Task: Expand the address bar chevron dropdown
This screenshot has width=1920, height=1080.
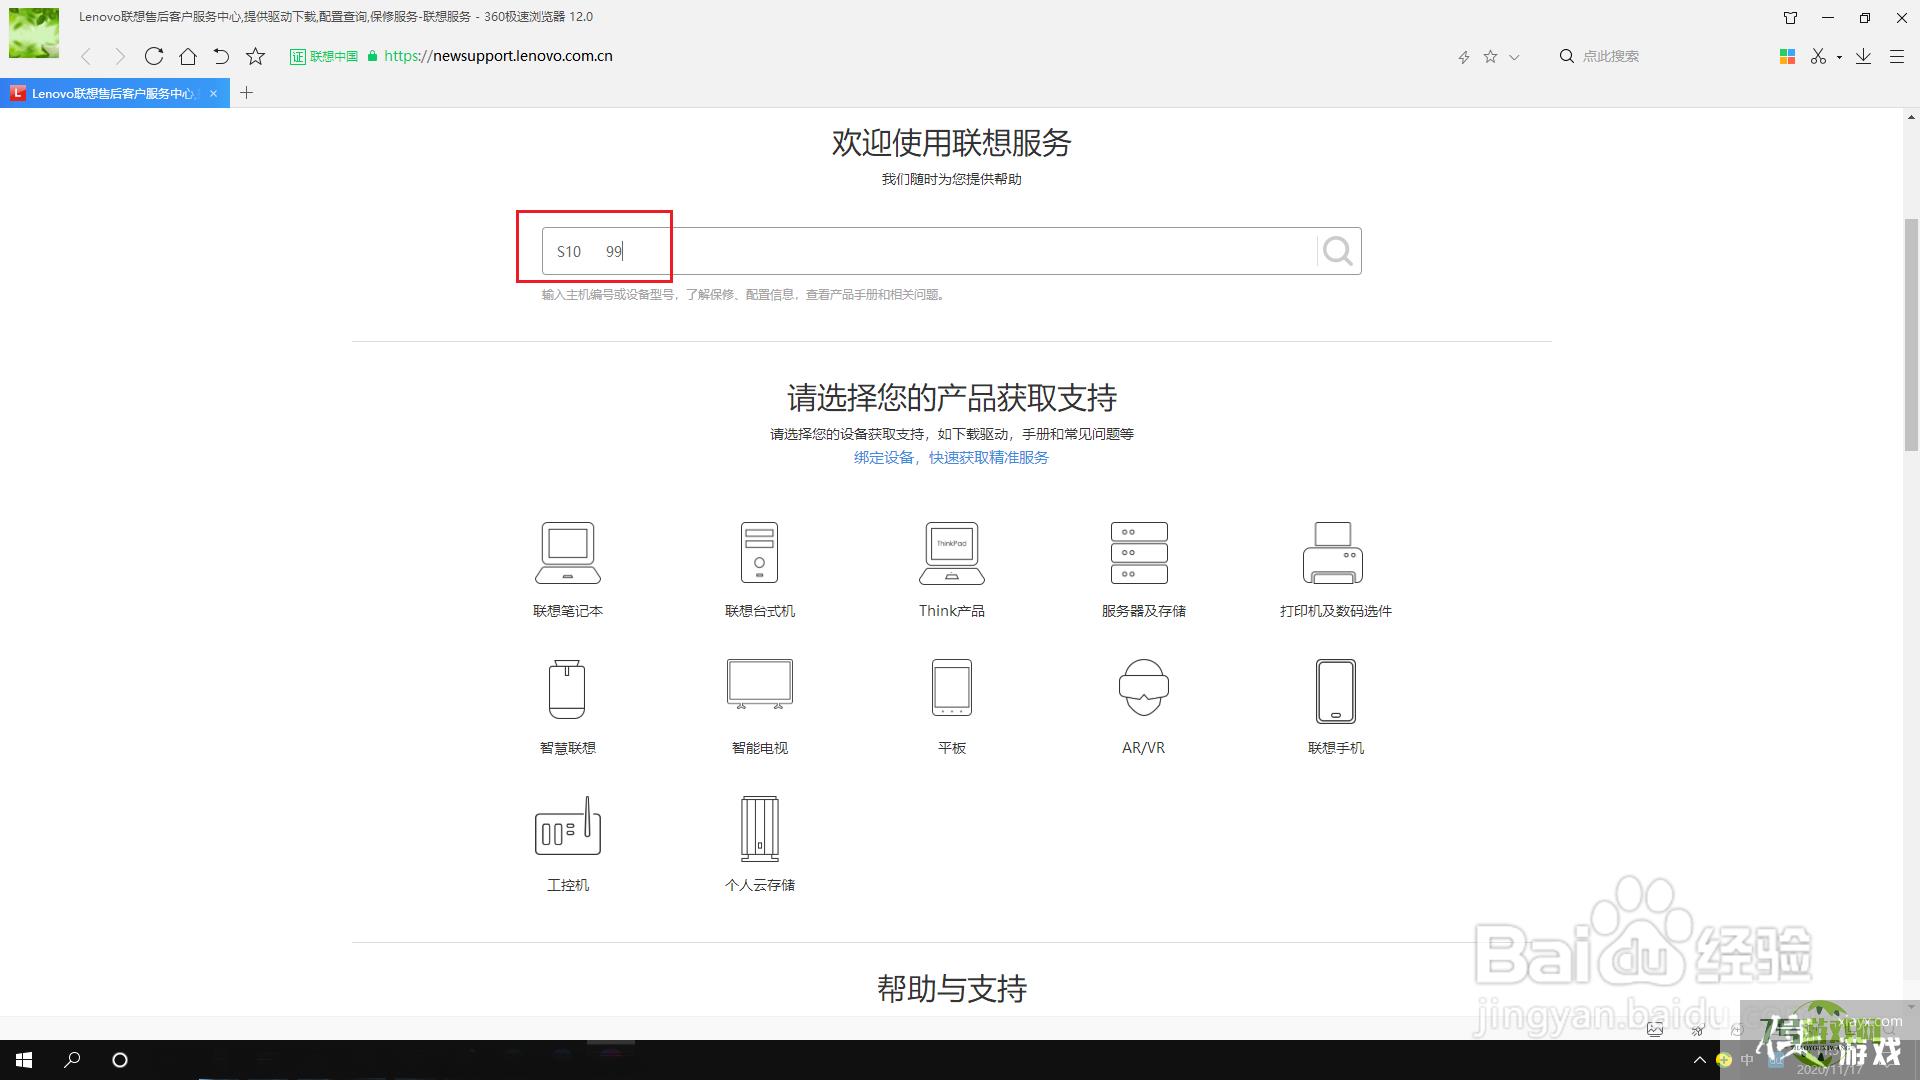Action: point(1514,57)
